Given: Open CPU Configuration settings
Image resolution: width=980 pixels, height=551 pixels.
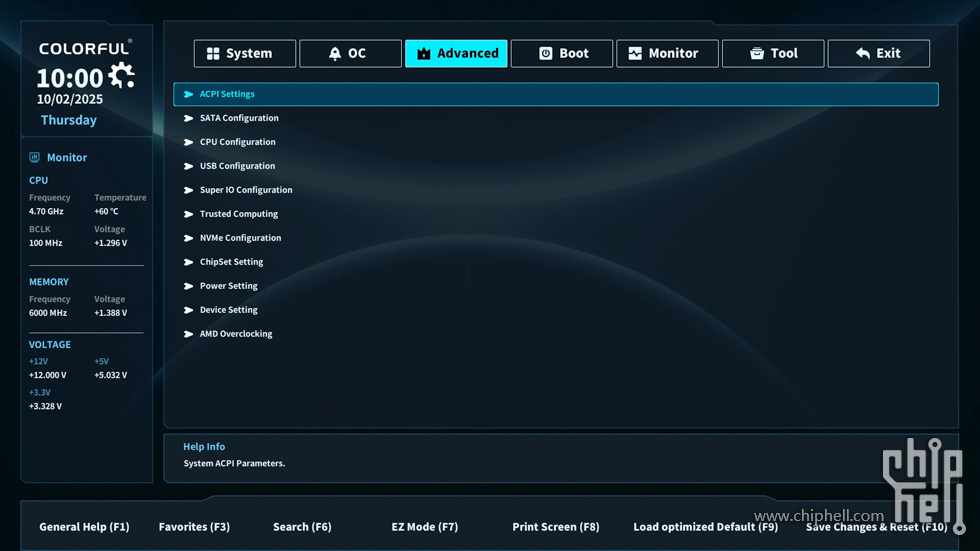Looking at the screenshot, I should coord(237,142).
